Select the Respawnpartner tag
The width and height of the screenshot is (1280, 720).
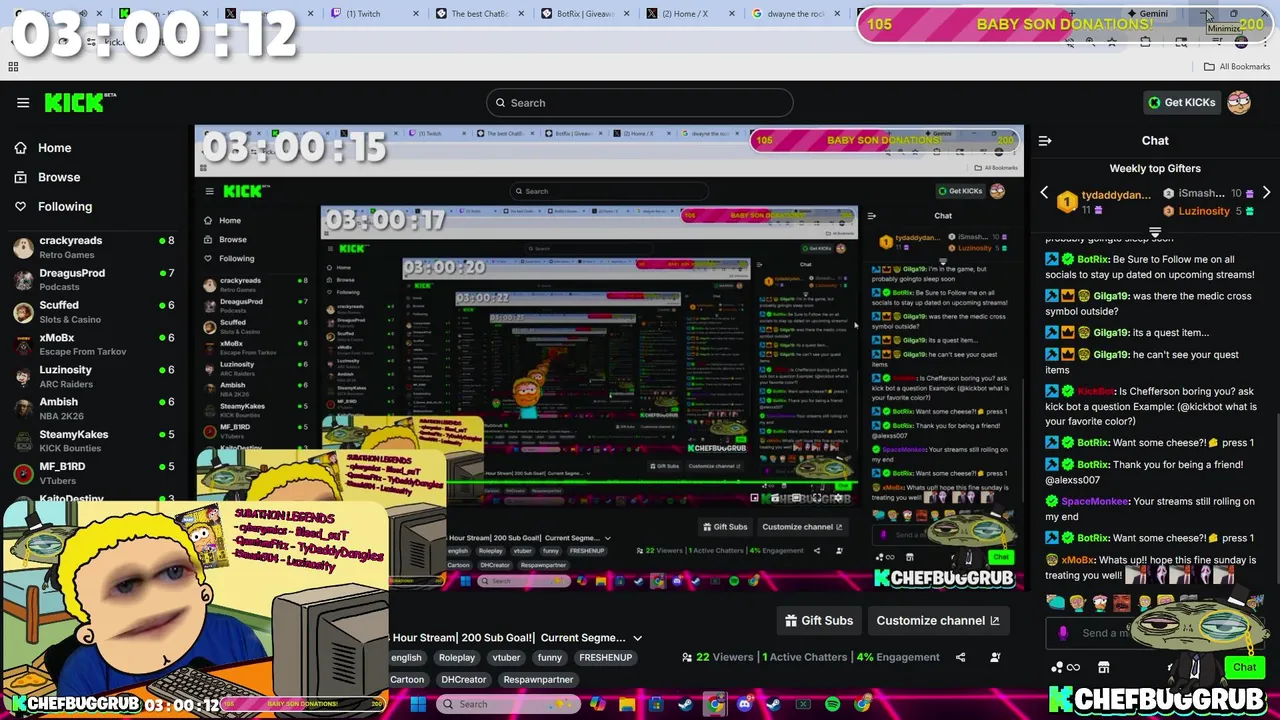(x=538, y=680)
